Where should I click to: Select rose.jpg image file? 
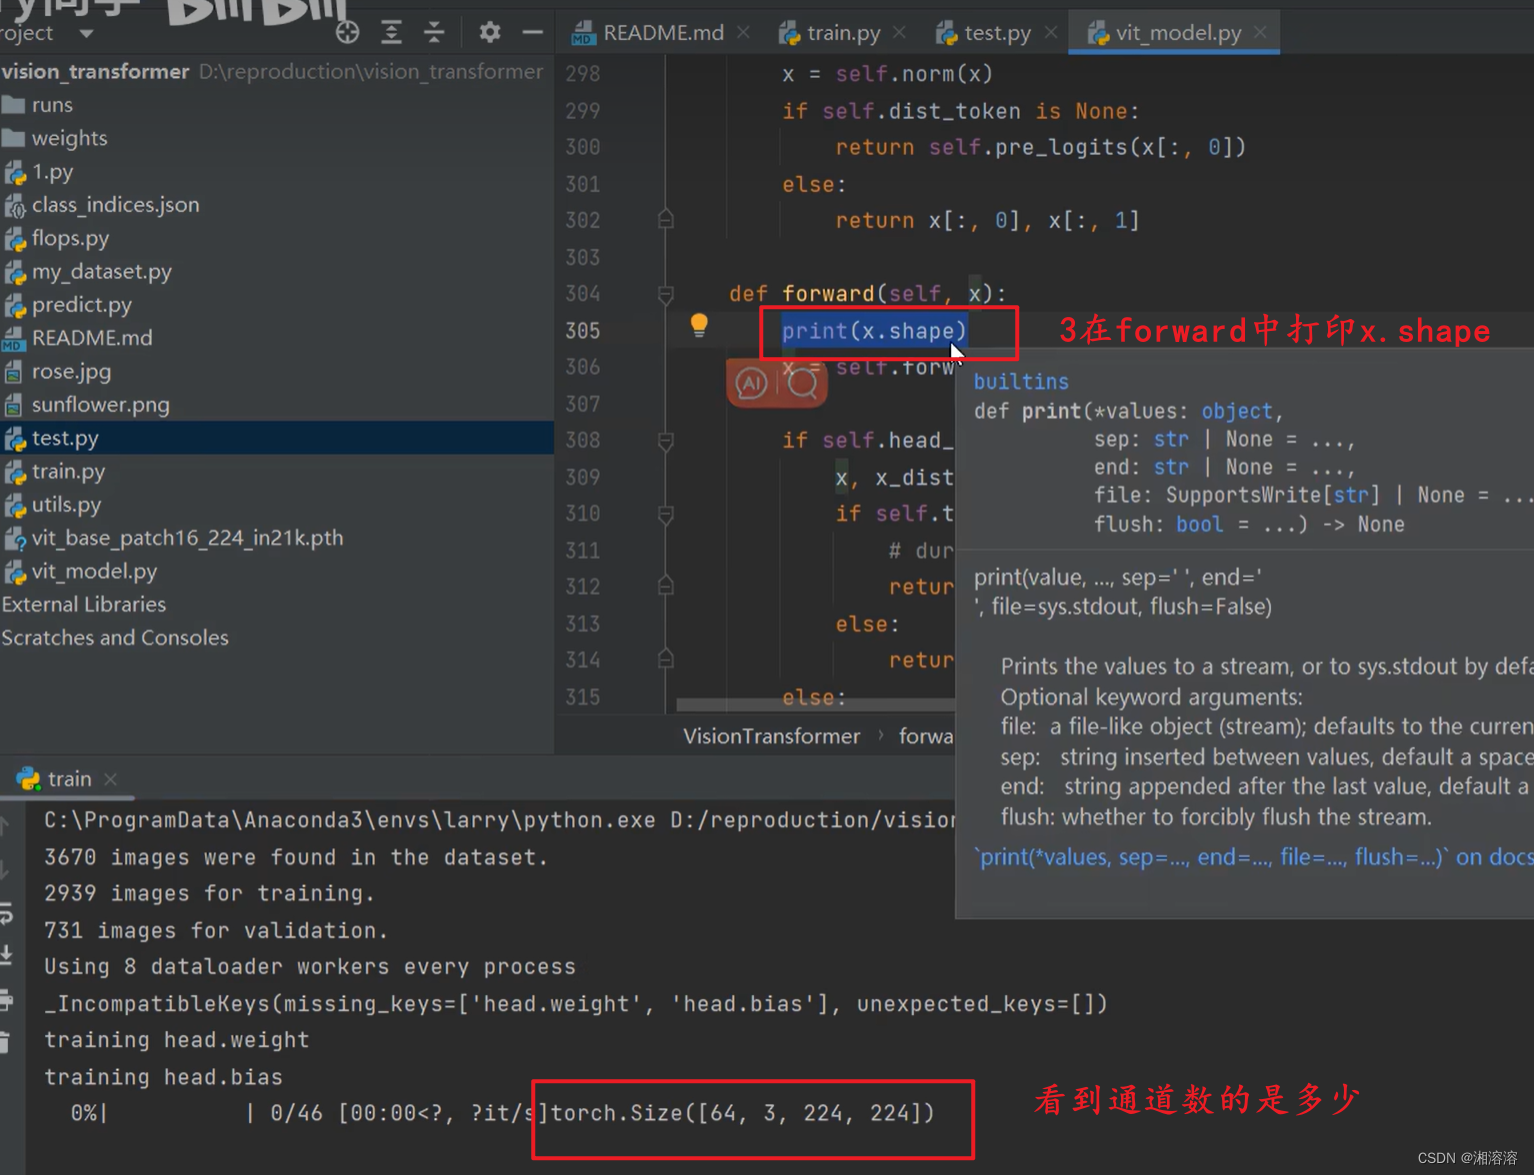tap(71, 371)
